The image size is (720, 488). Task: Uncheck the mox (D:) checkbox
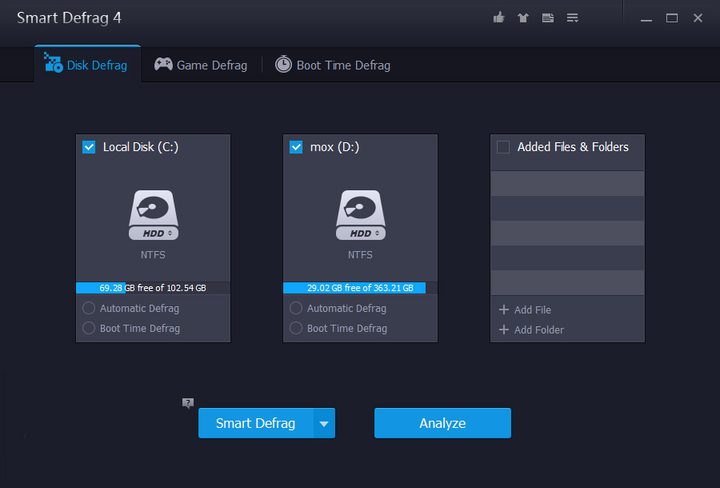click(x=296, y=147)
